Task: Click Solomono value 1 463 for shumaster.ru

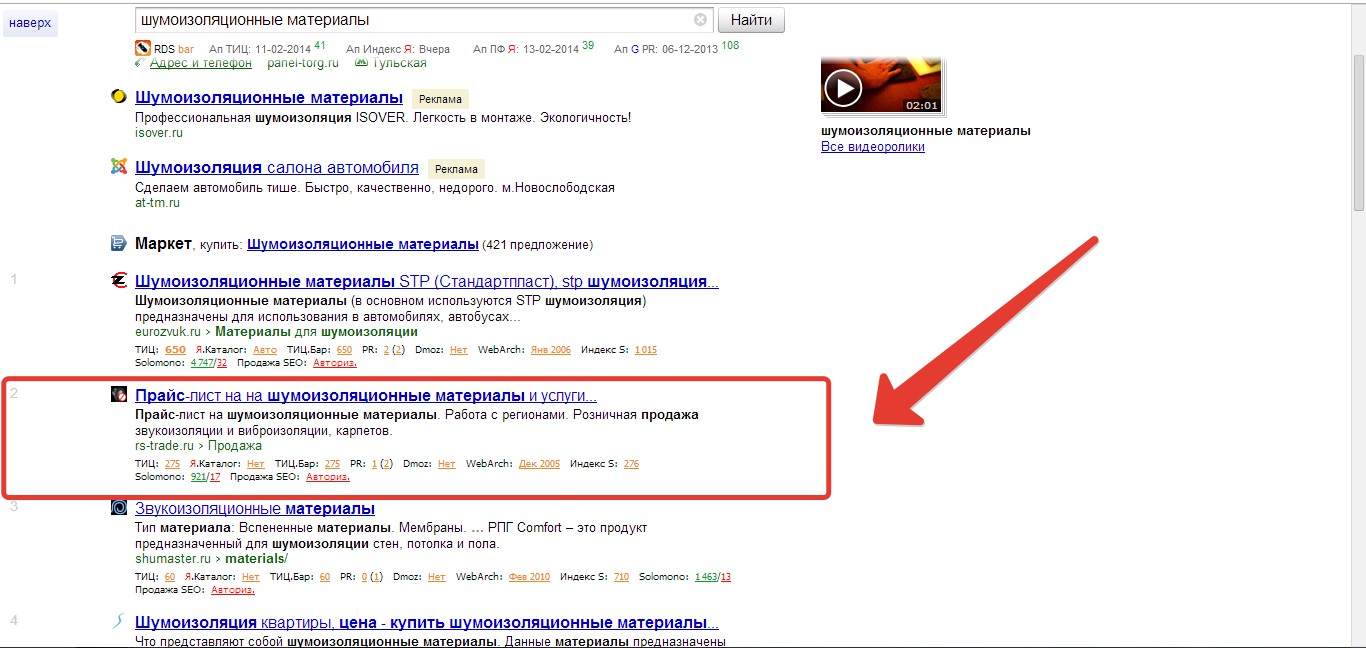Action: pos(705,577)
